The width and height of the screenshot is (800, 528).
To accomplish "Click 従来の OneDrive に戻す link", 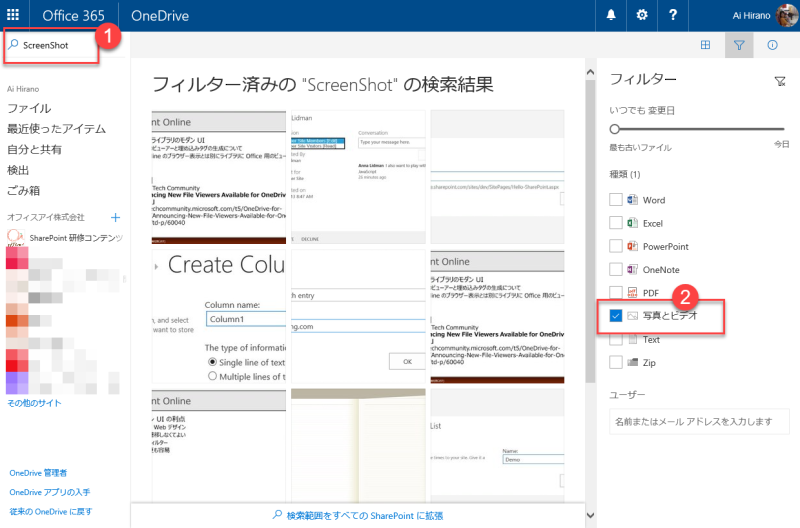I will (51, 512).
